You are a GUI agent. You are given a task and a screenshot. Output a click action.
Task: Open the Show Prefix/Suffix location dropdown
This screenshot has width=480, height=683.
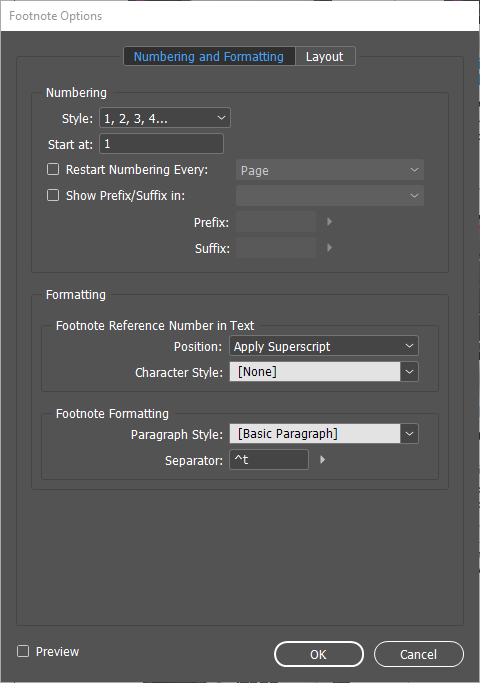[x=330, y=196]
